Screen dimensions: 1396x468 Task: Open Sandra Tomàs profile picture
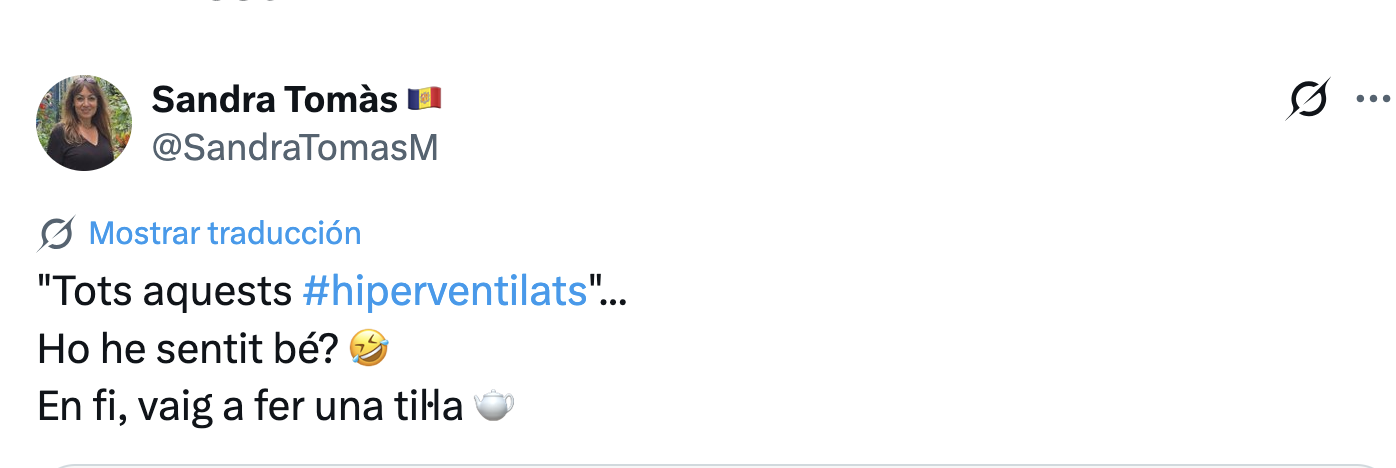point(84,123)
